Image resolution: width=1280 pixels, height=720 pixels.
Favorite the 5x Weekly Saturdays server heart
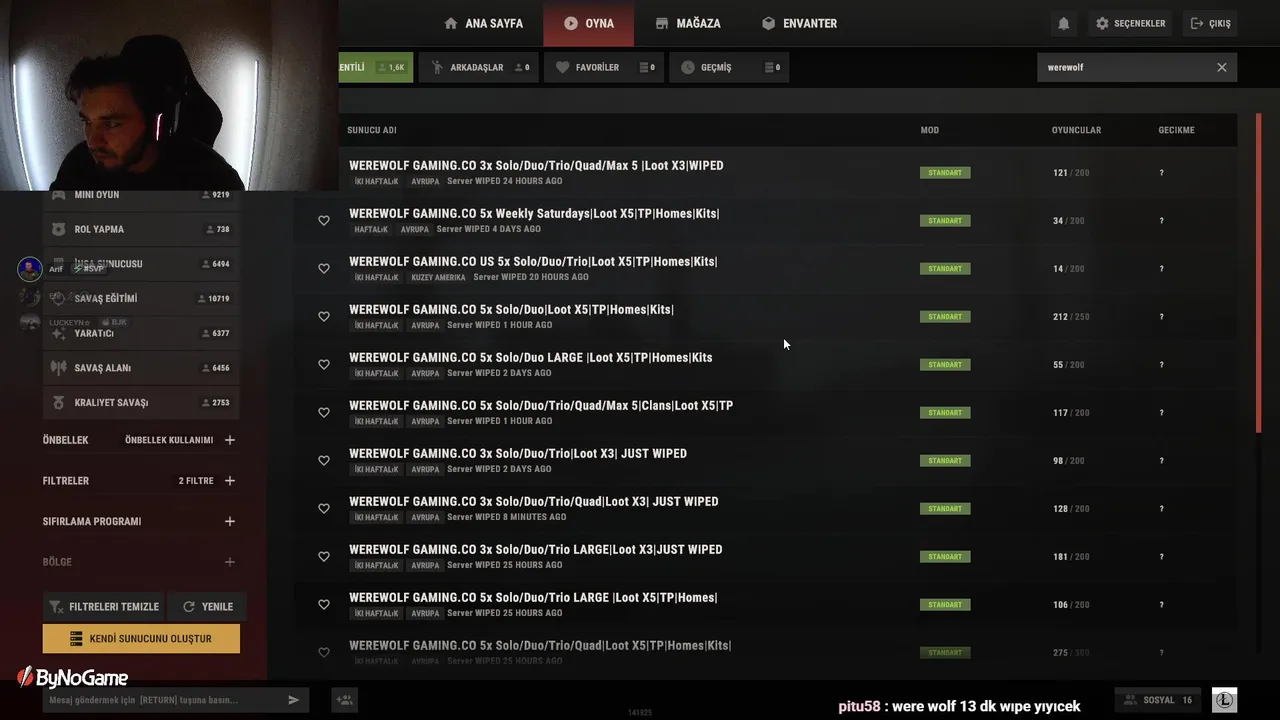click(324, 221)
